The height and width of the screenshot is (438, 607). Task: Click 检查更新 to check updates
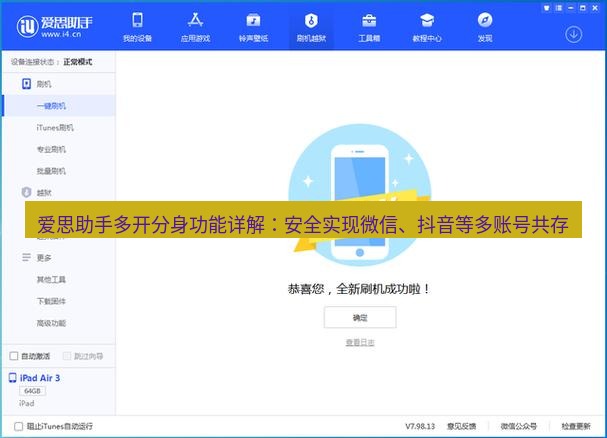coord(576,426)
